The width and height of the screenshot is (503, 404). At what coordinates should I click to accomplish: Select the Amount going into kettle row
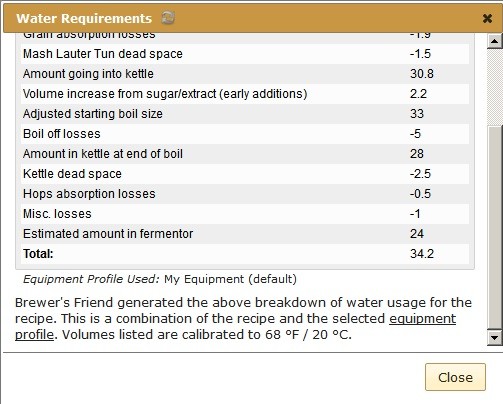(x=245, y=74)
